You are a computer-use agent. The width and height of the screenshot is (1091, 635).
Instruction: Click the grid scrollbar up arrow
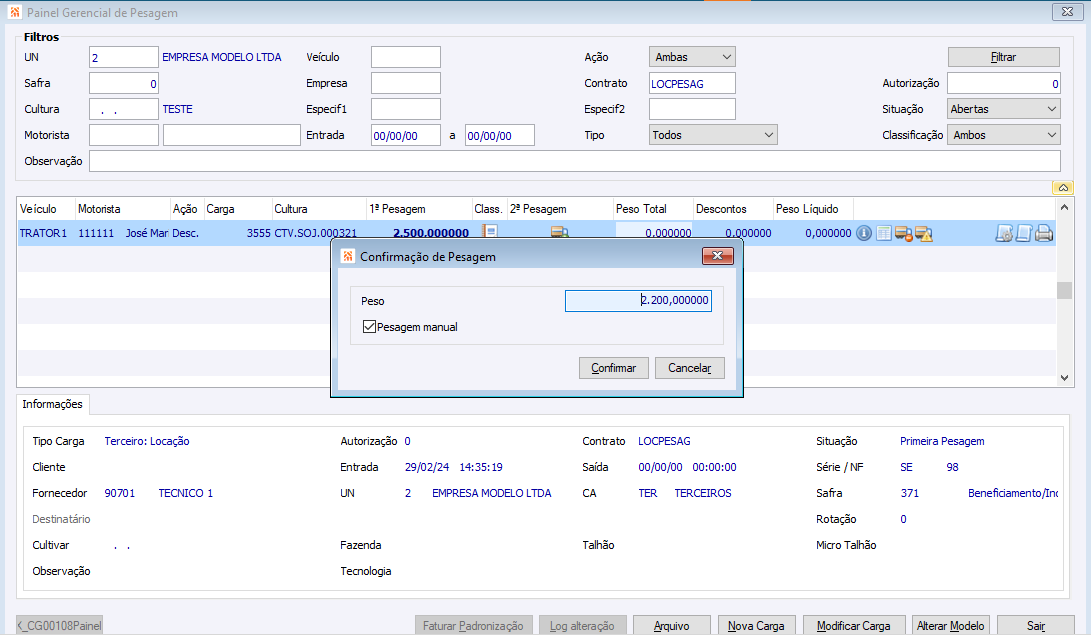1064,207
